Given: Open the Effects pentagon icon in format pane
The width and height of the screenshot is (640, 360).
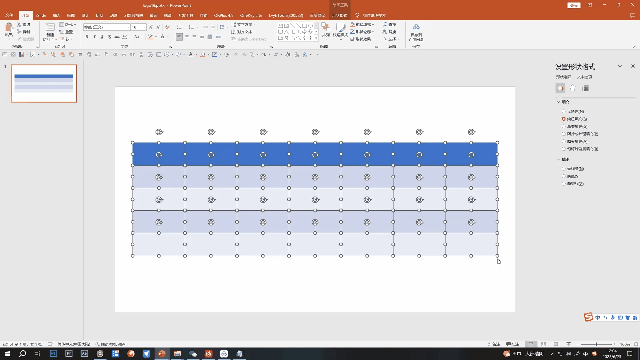Looking at the screenshot, I should tap(573, 88).
